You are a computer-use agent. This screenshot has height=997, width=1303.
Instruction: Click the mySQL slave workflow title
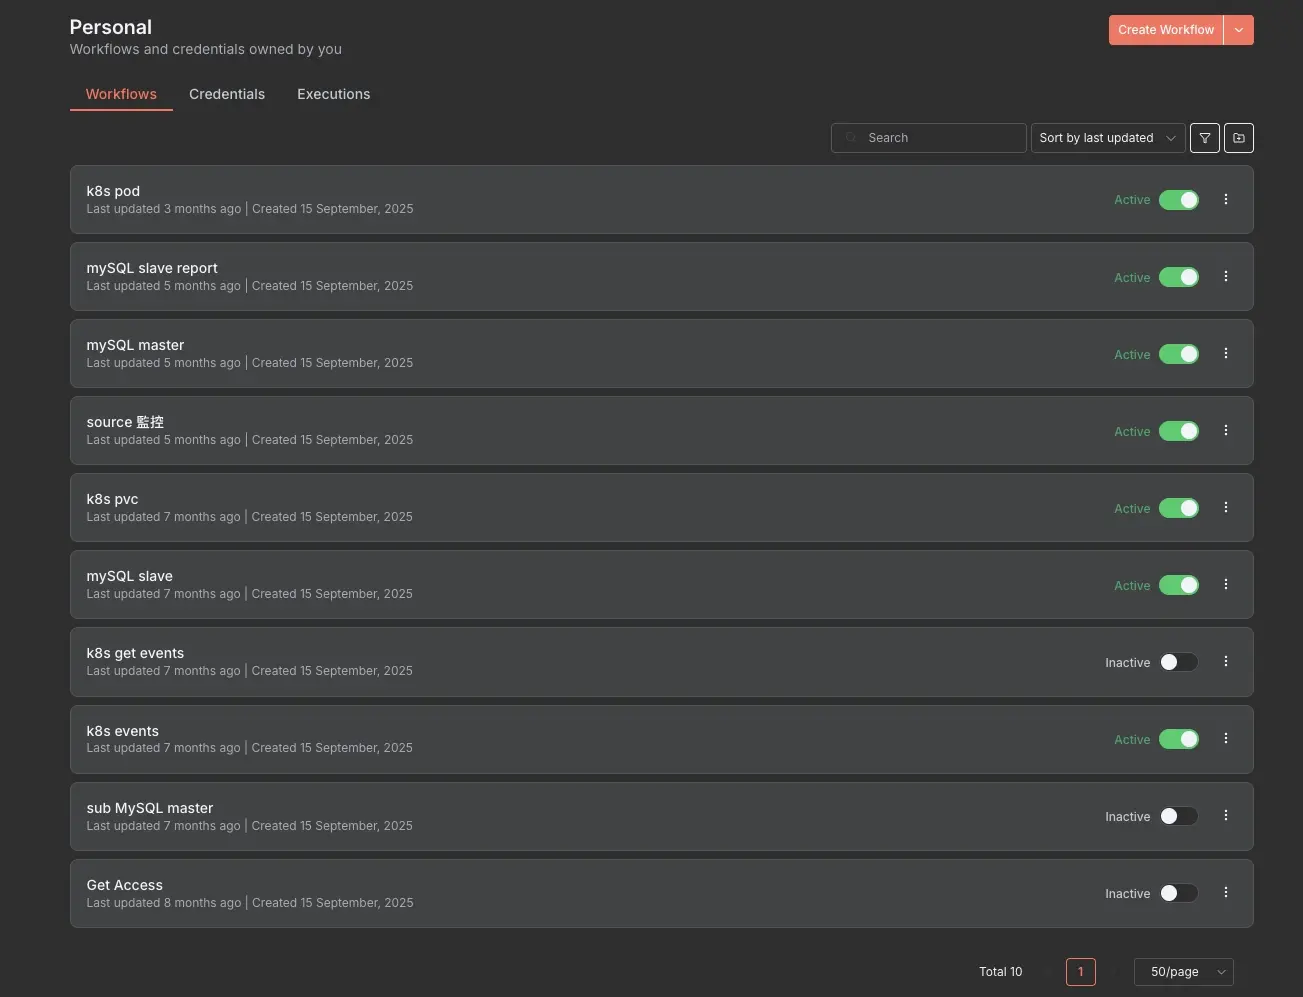(129, 576)
